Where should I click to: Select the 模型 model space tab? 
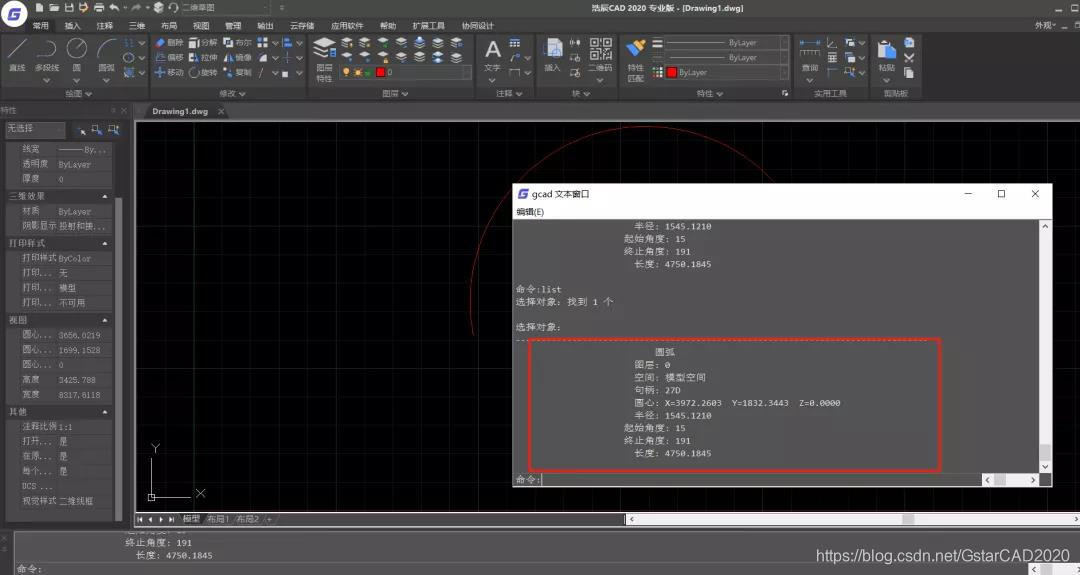(x=191, y=519)
